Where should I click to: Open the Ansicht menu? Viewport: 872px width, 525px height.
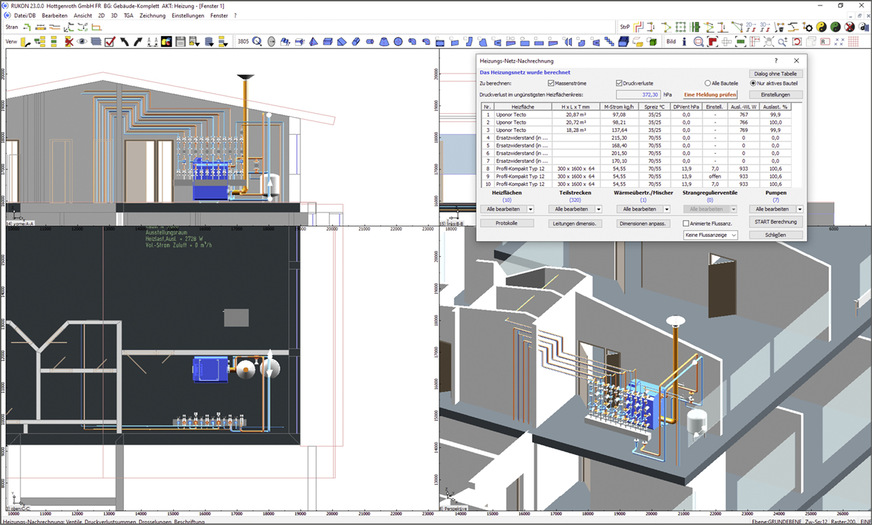click(x=82, y=16)
